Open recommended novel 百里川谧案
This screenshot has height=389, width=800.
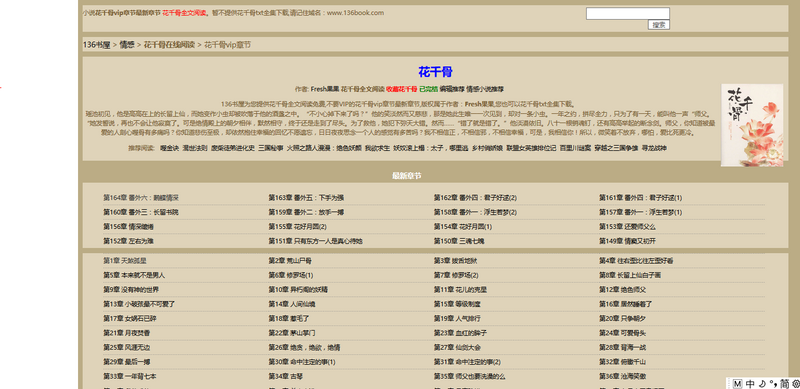coord(575,149)
